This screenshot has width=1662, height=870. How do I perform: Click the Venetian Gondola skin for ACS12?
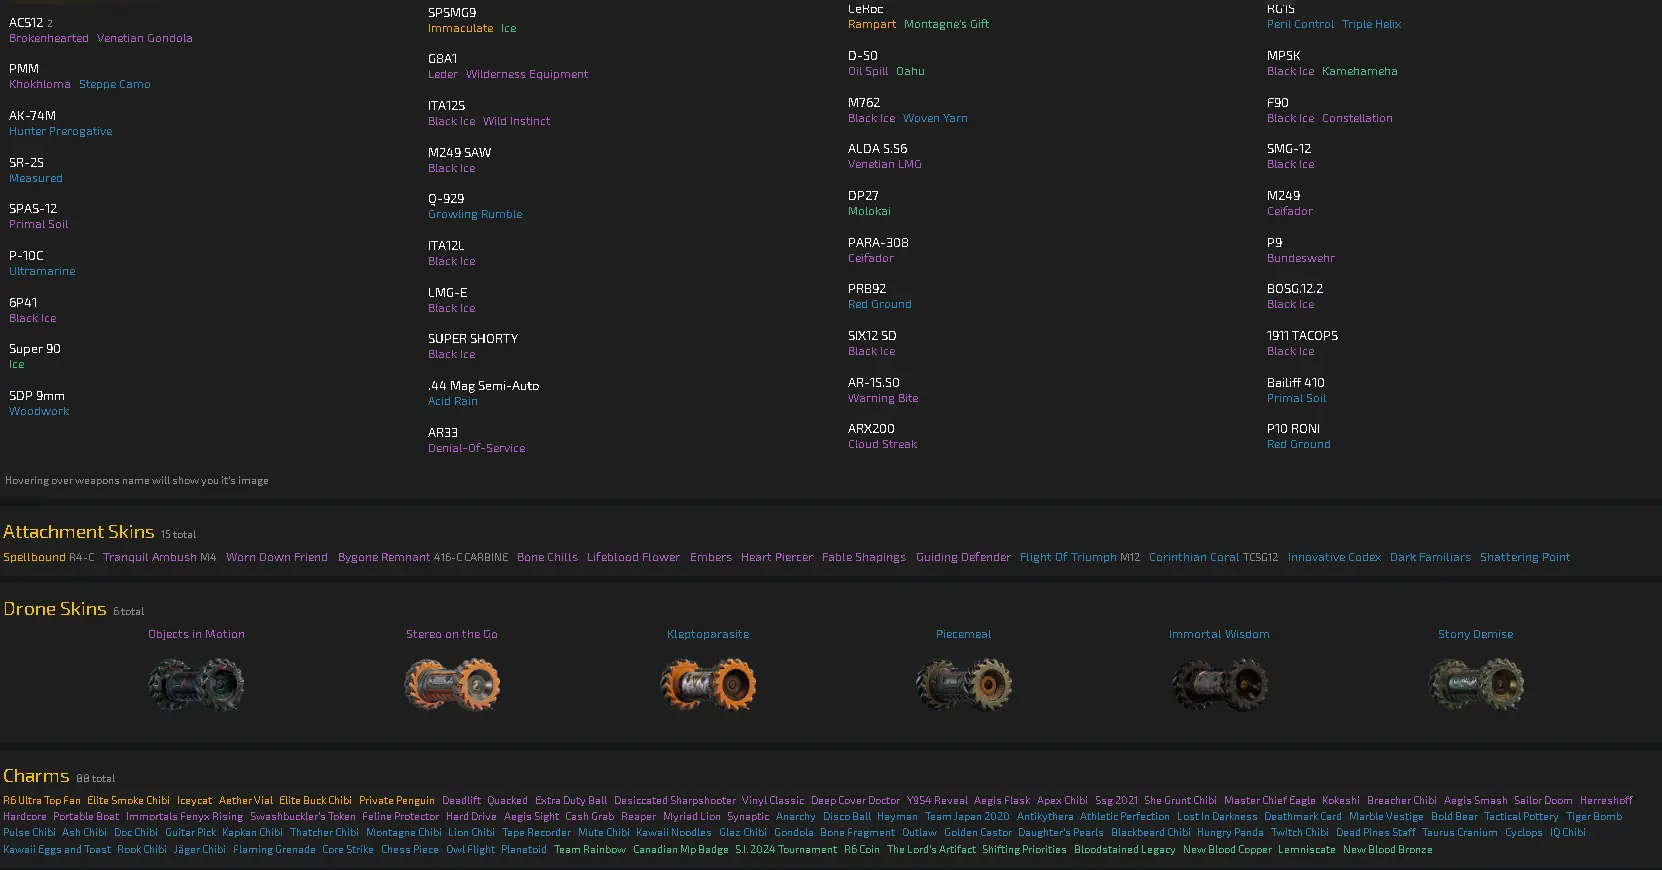tap(144, 38)
